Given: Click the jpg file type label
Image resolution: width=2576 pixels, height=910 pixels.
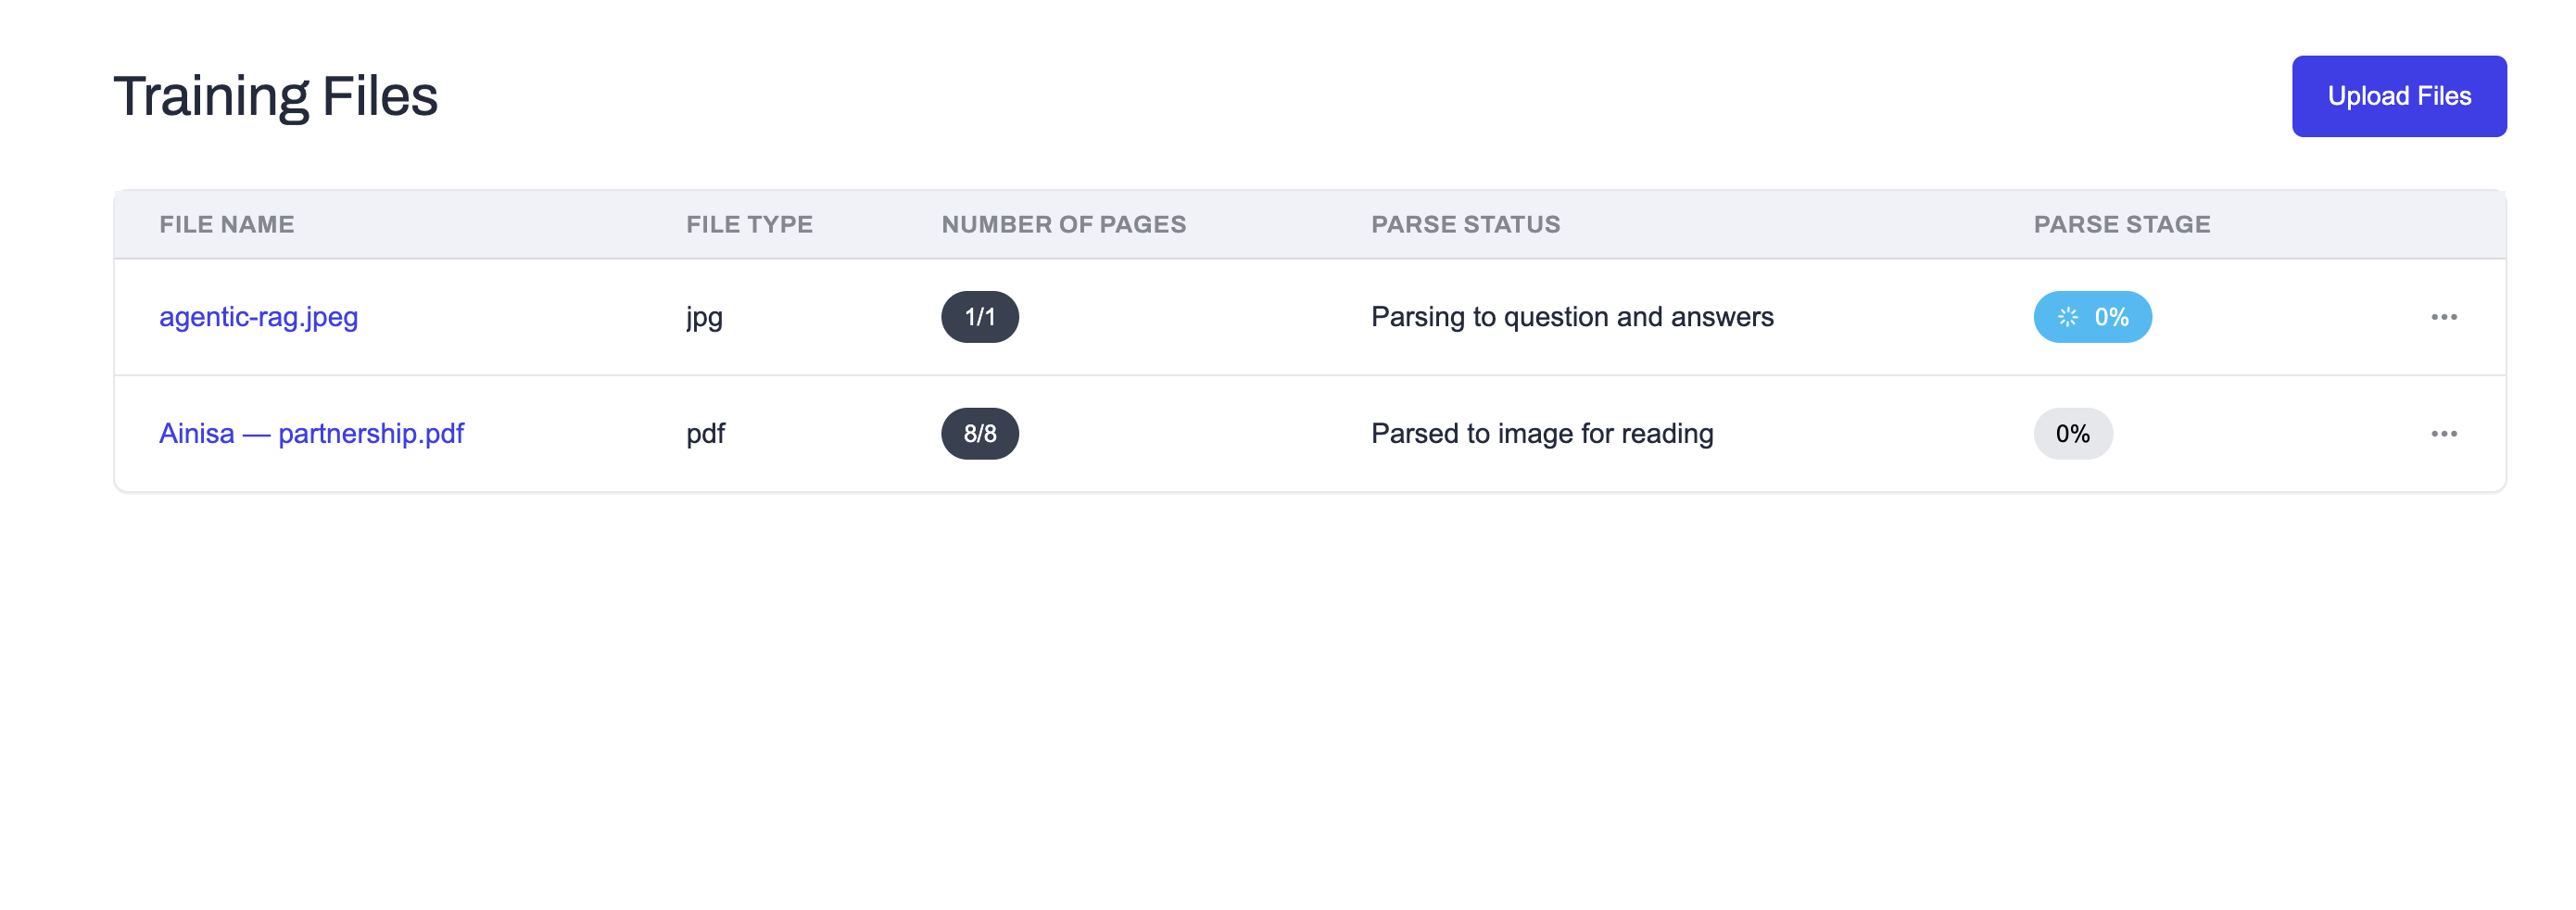Looking at the screenshot, I should click(x=703, y=317).
